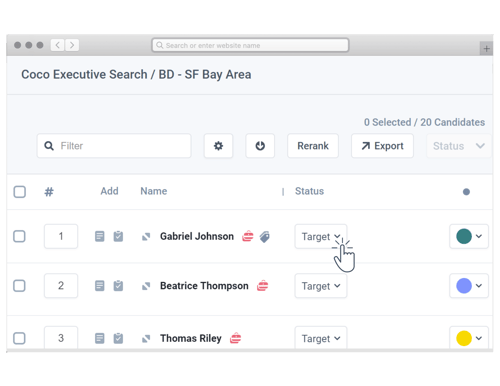500x386 pixels.
Task: Open the bulk Status dropdown in toolbar
Action: tap(459, 146)
